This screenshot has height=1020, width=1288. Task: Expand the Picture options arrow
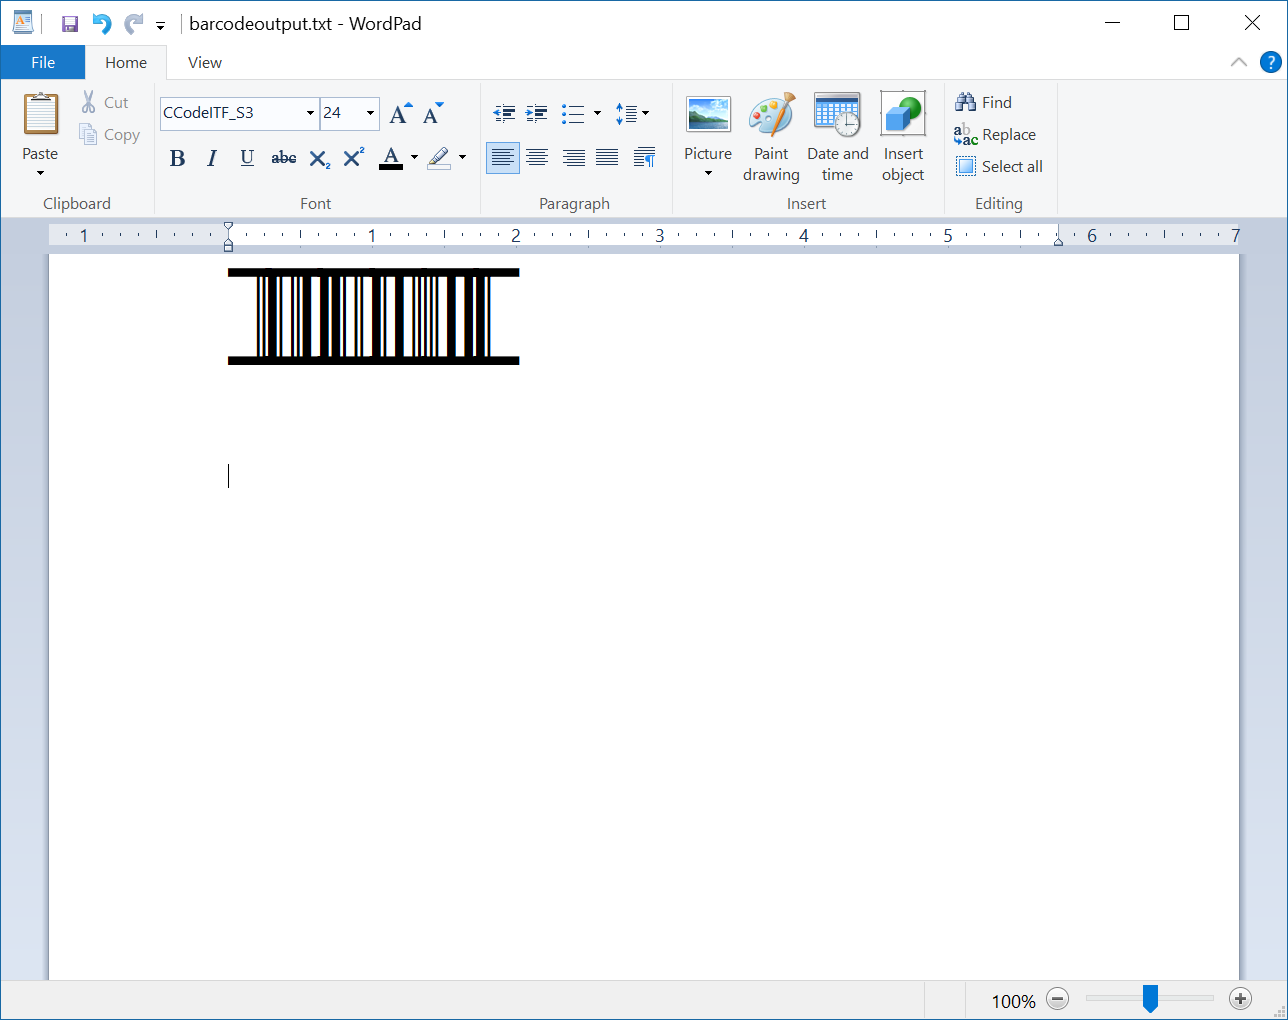tap(708, 174)
